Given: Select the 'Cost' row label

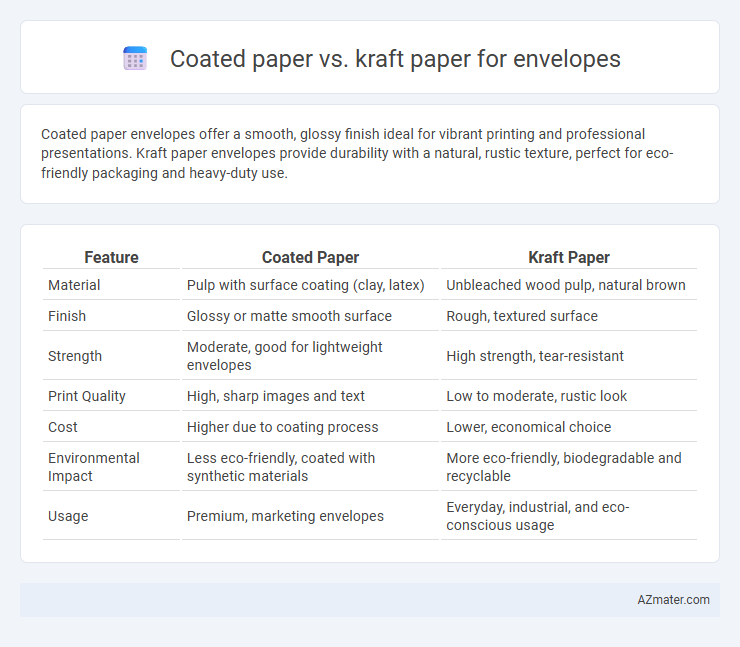Looking at the screenshot, I should [x=63, y=427].
